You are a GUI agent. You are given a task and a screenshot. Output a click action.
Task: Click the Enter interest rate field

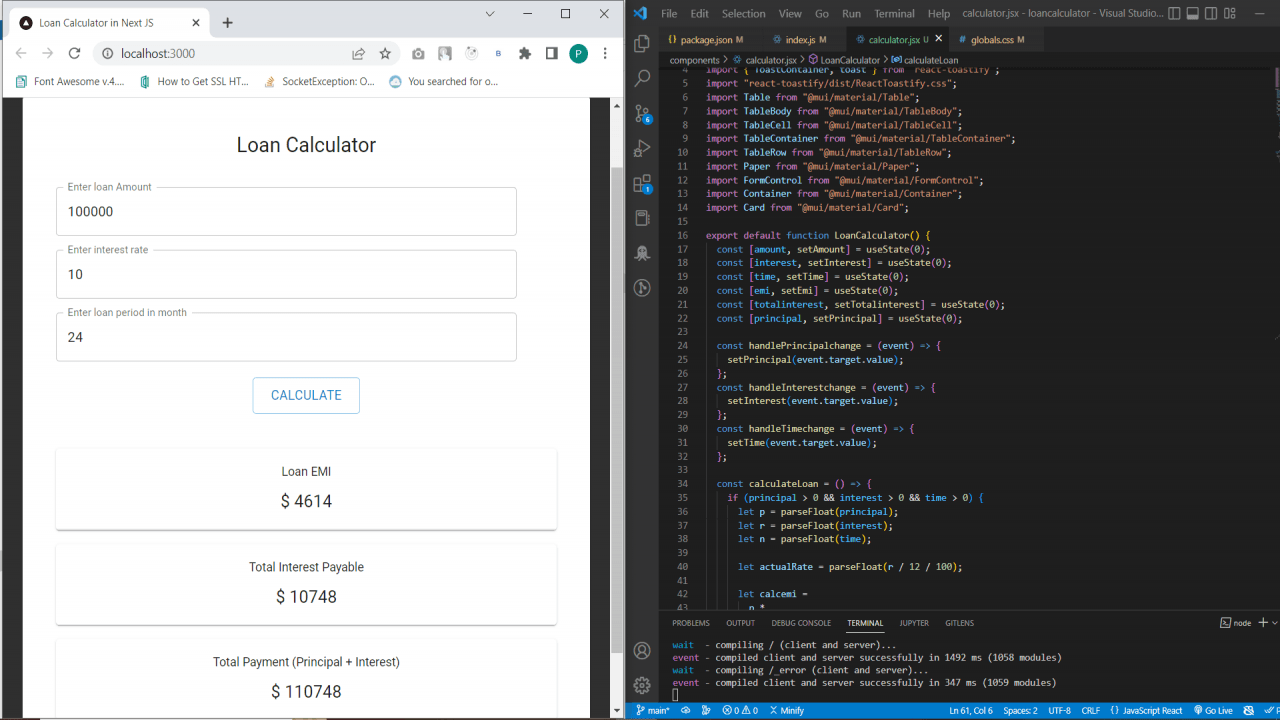coord(286,274)
